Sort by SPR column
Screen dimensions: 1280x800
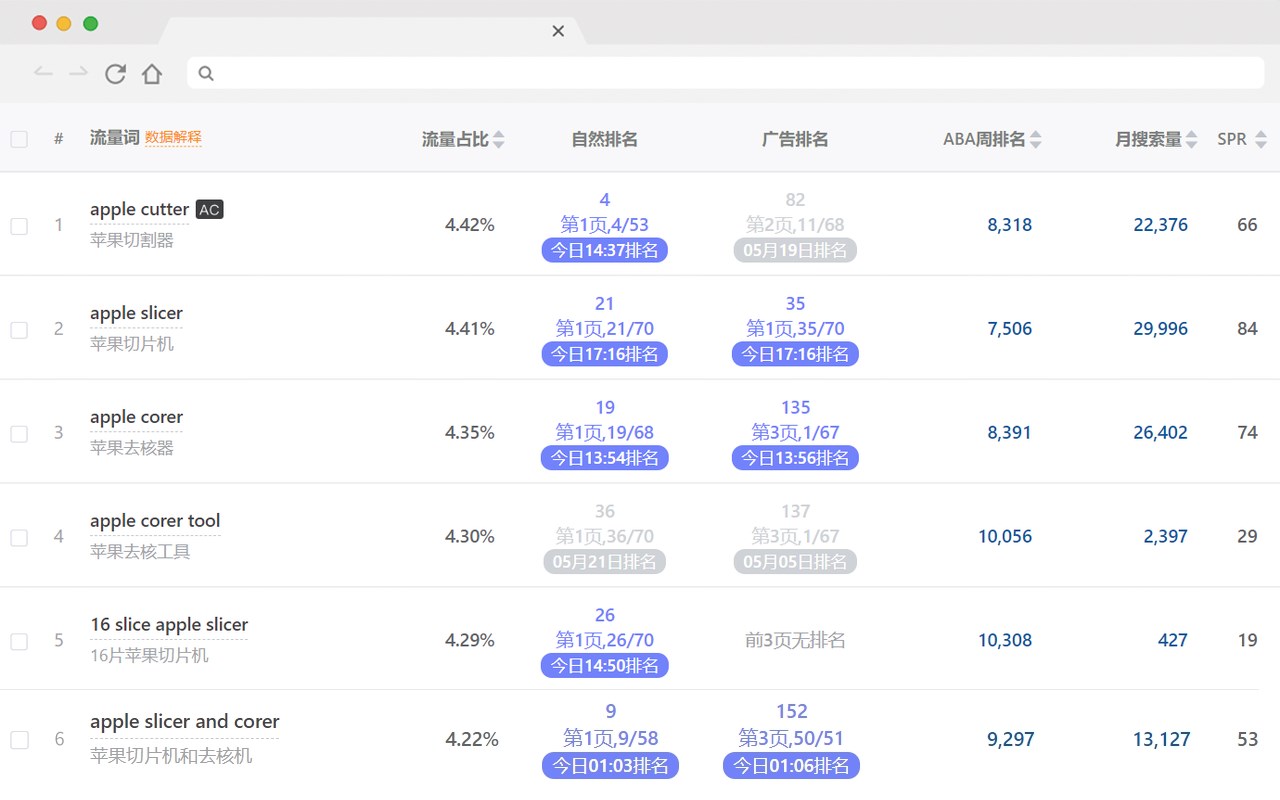point(1261,140)
